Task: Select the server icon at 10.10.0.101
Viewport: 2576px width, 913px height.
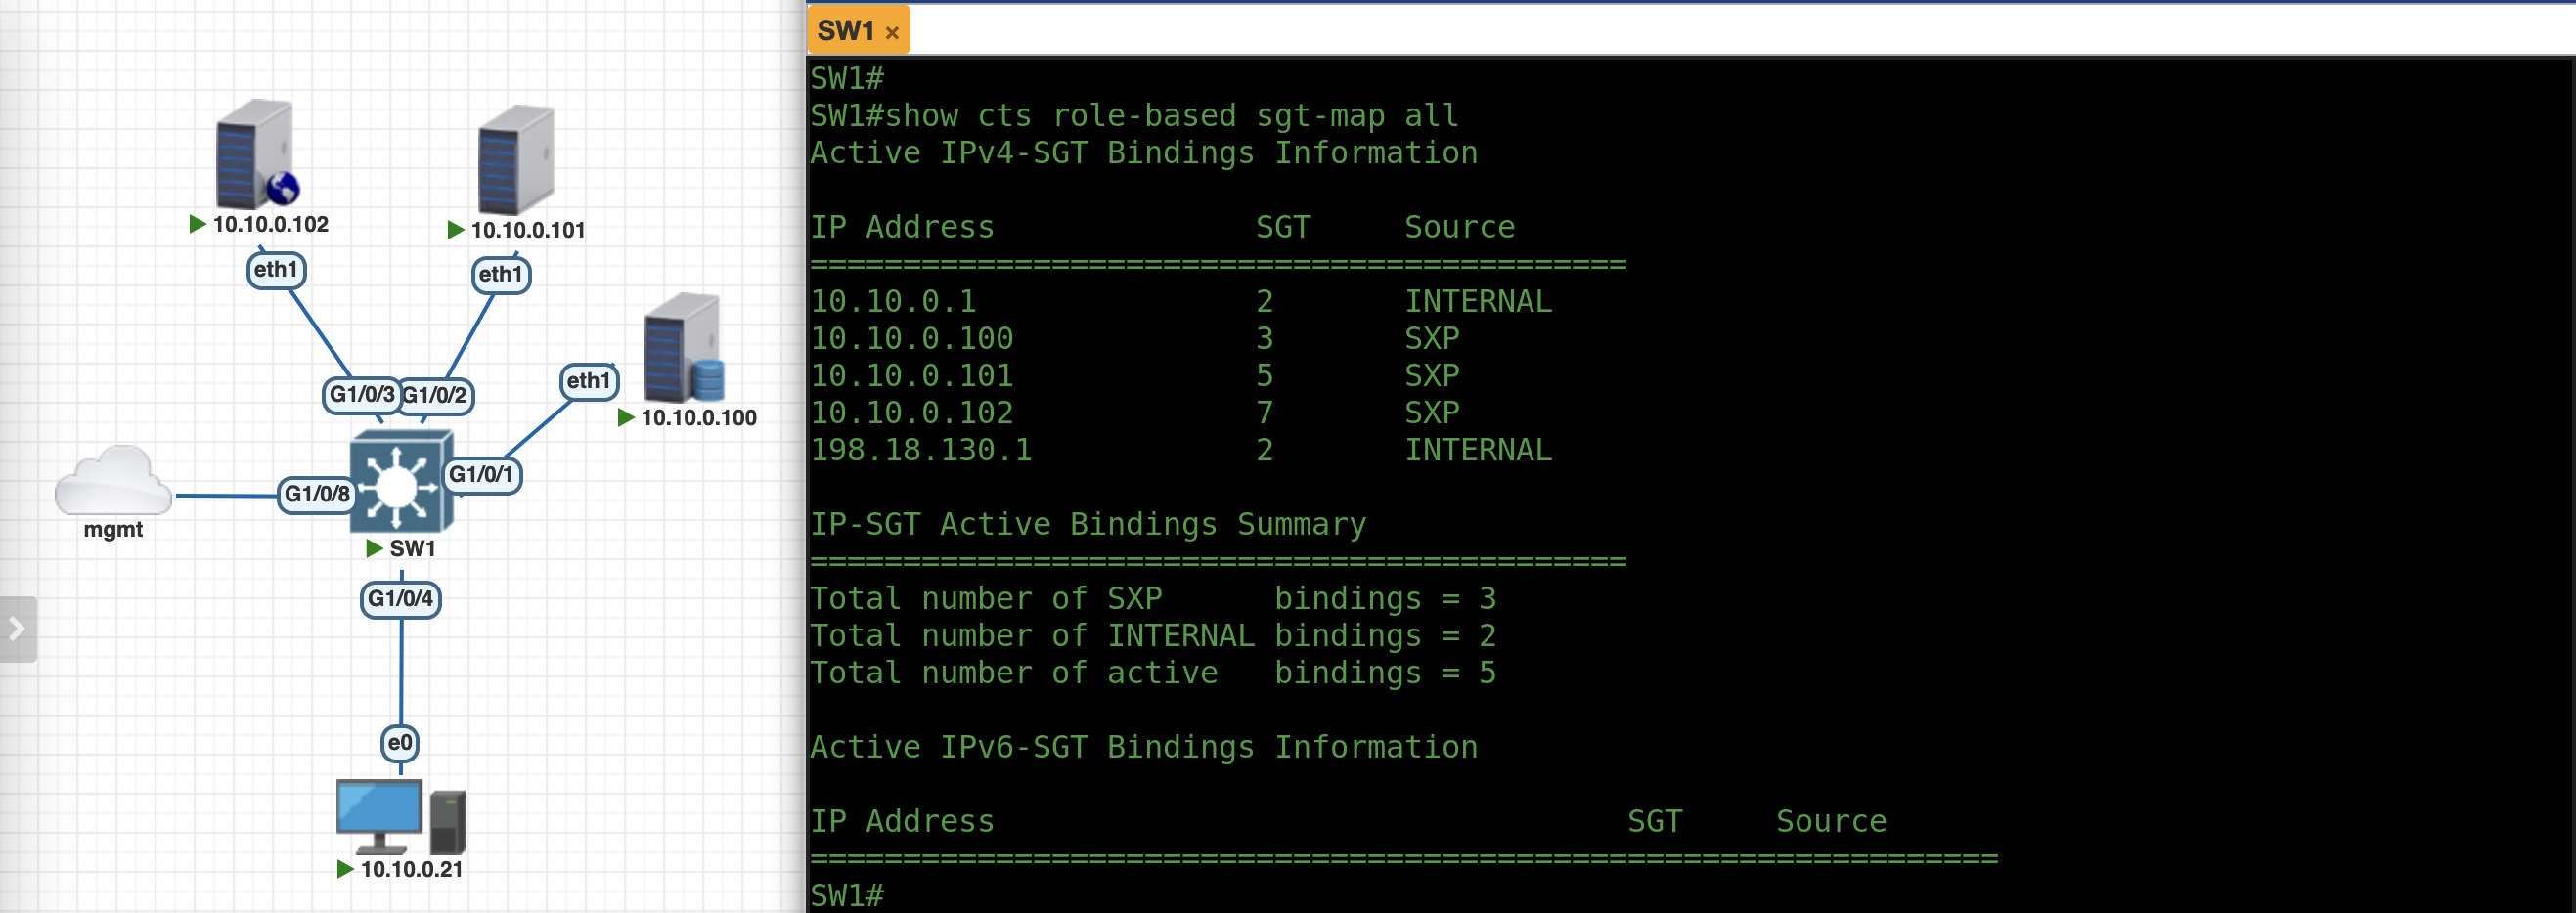Action: pos(515,160)
